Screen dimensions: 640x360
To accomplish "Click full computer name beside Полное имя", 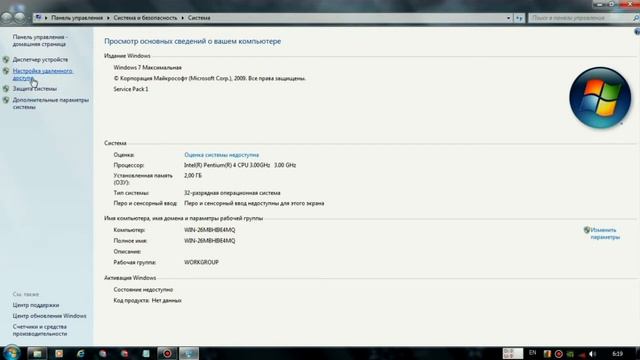I will click(209, 241).
